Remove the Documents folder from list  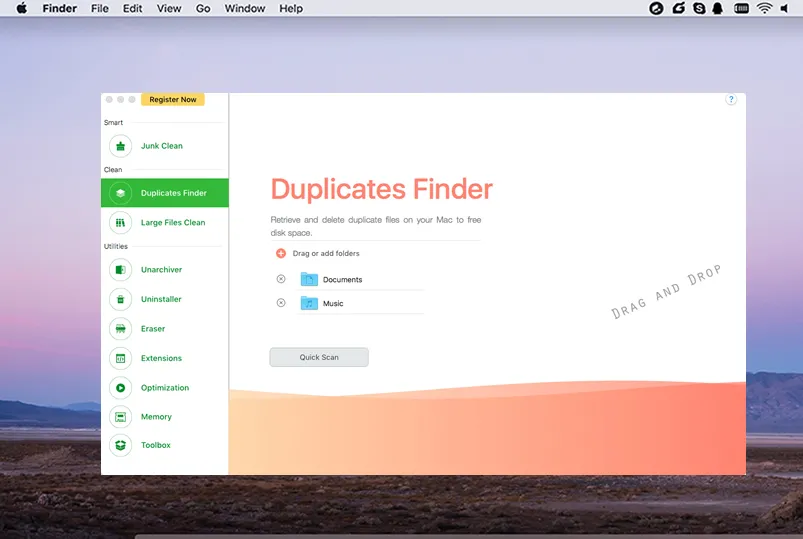[x=281, y=279]
